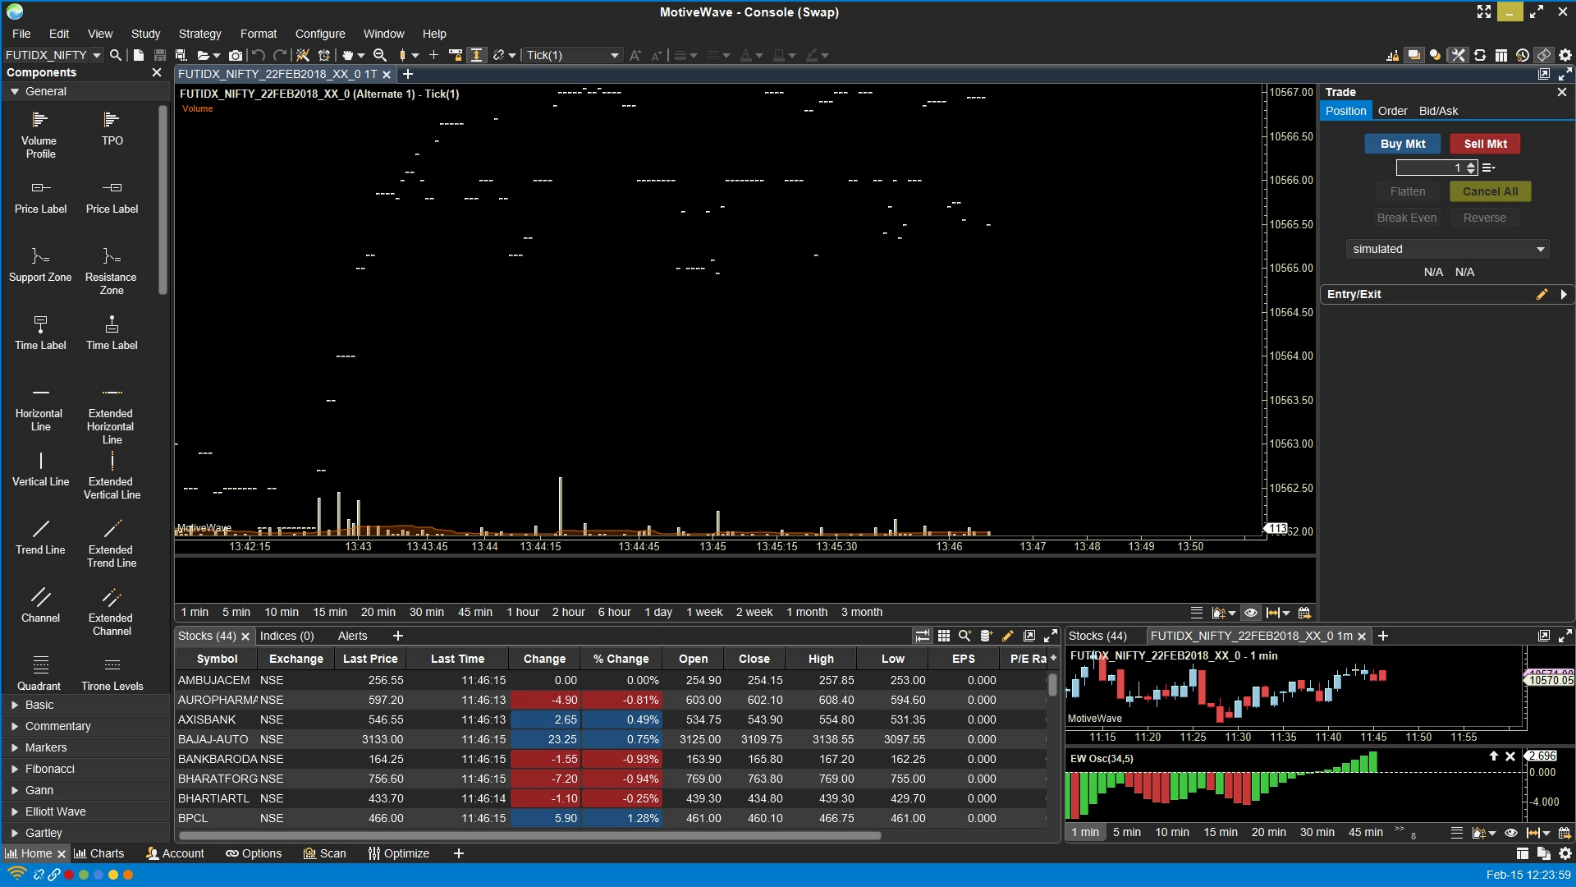Expand the Entry/Exit section arrow
Viewport: 1576px width, 887px height.
pyautogui.click(x=1563, y=295)
